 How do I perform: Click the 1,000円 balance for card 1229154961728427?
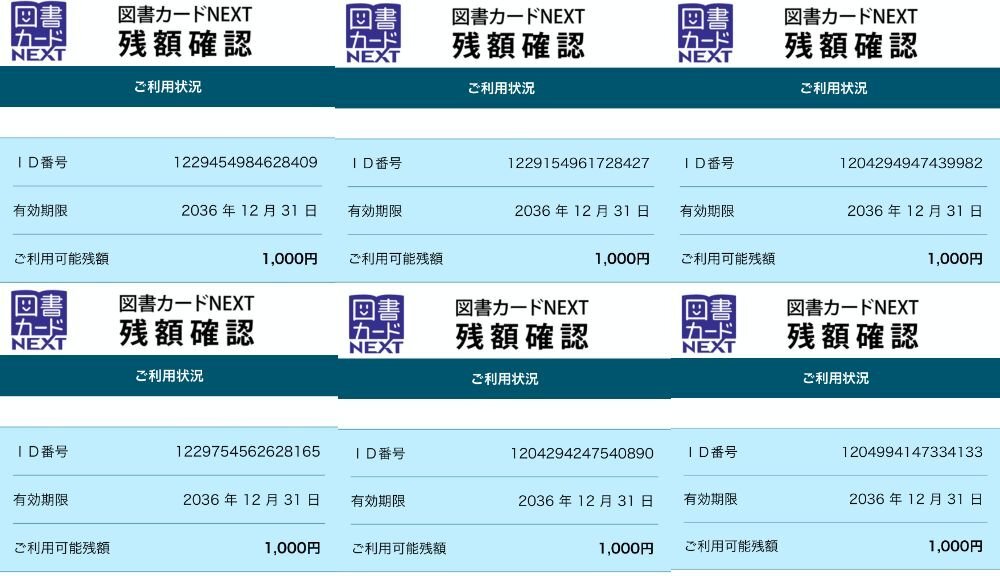(x=622, y=259)
